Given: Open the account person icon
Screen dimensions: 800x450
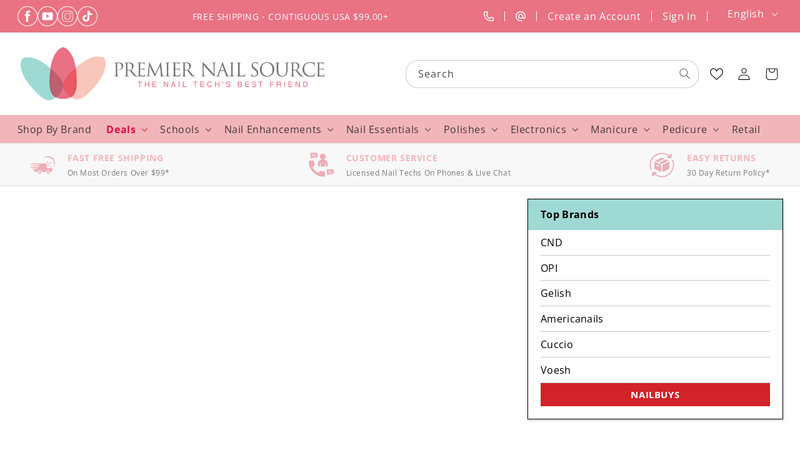Looking at the screenshot, I should point(744,74).
